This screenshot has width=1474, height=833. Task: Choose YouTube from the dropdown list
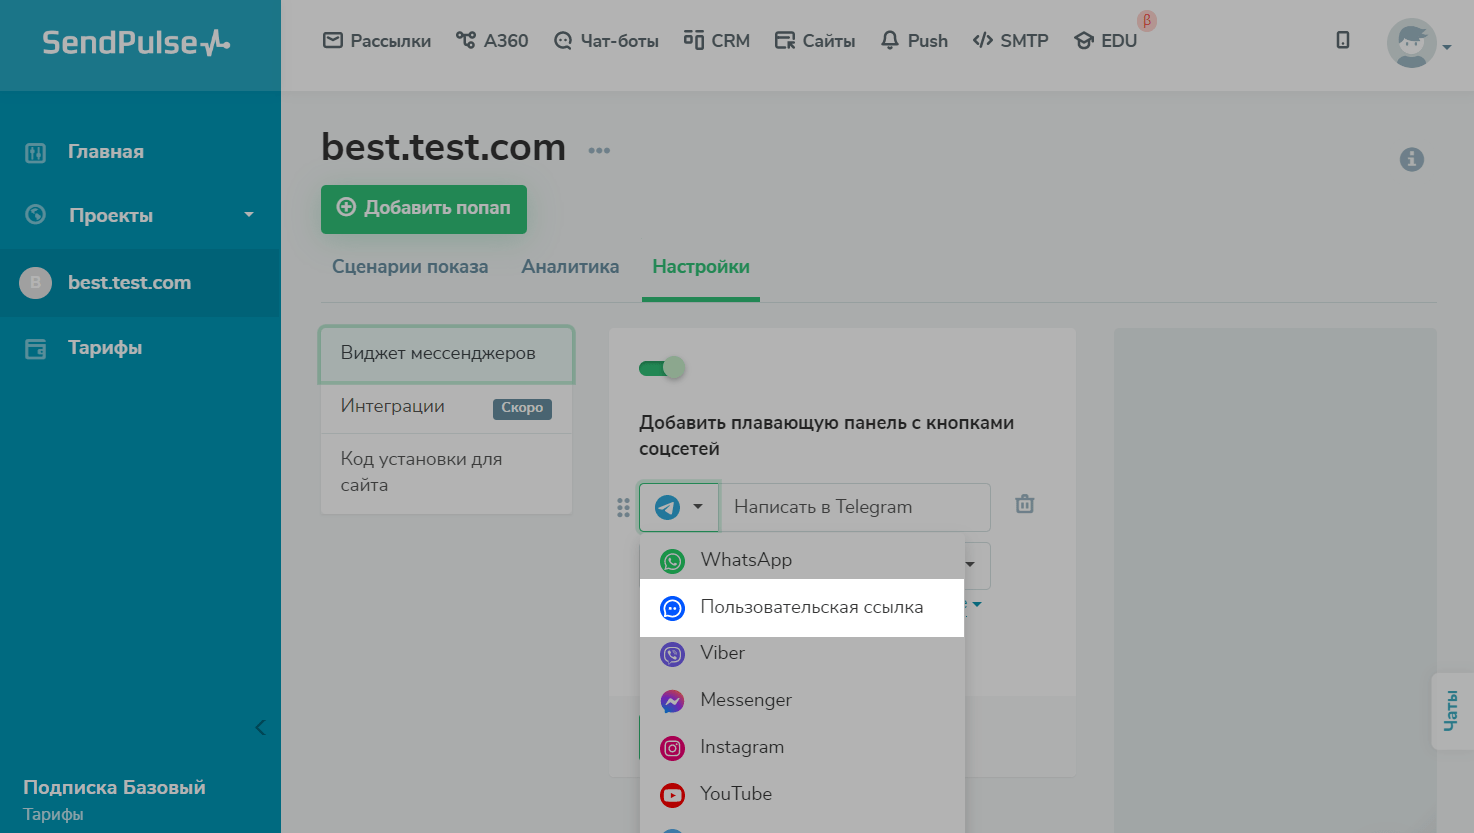pos(802,795)
